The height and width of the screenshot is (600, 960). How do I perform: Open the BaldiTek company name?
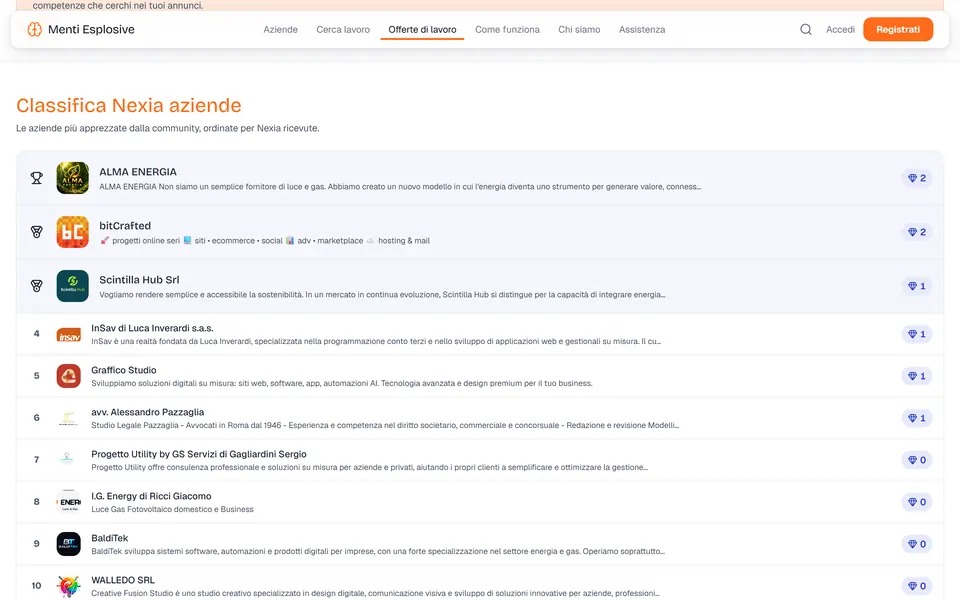110,538
